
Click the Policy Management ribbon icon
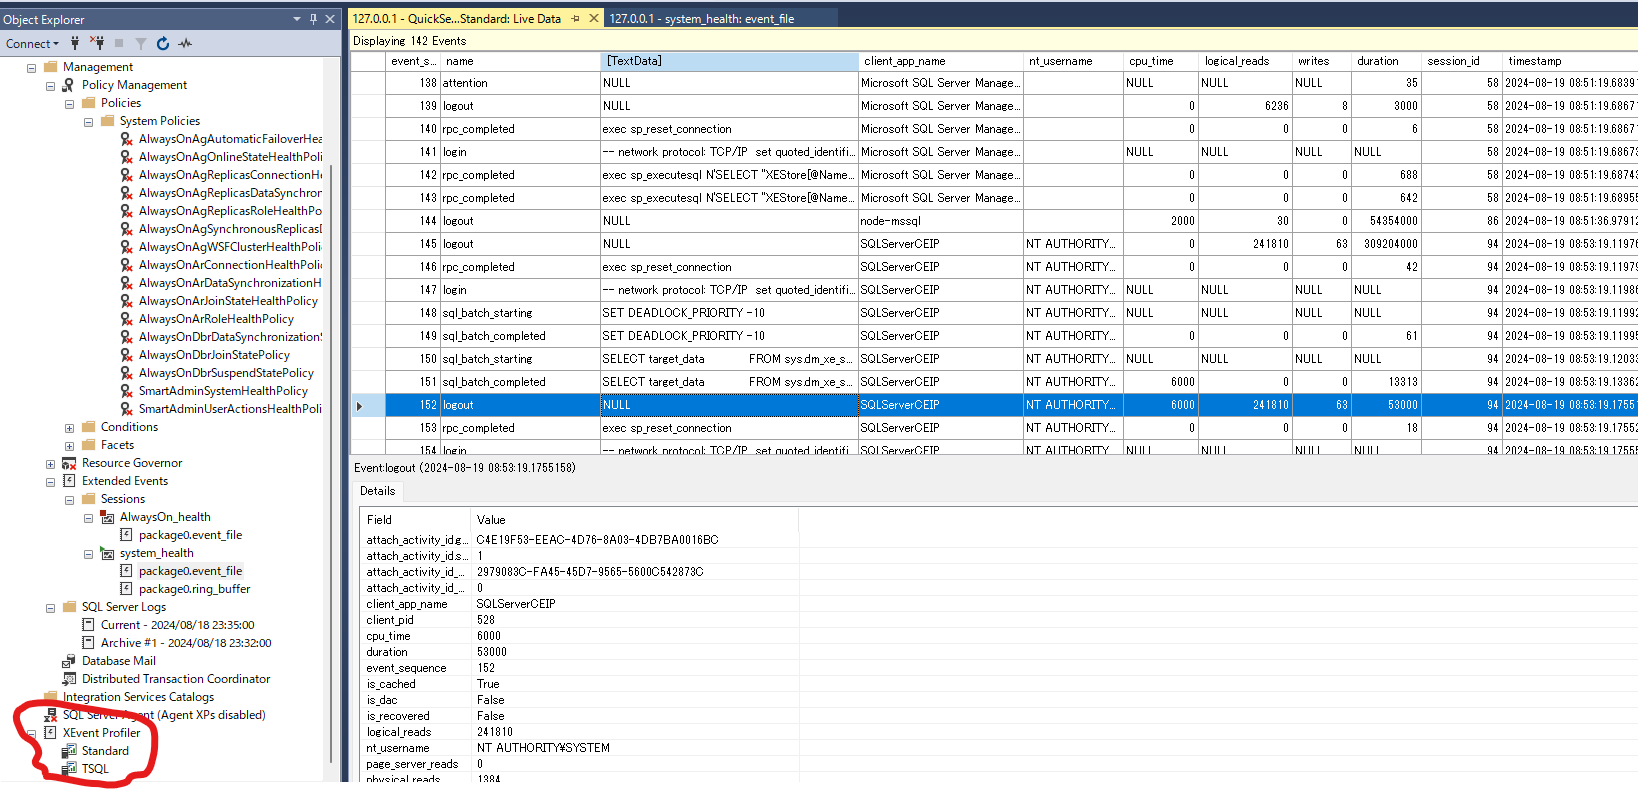[69, 85]
